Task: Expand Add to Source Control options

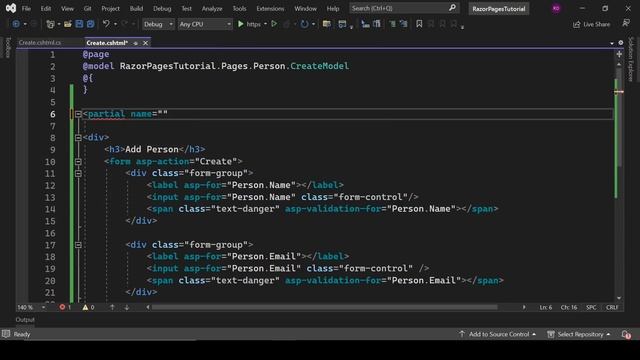Action: point(534,334)
